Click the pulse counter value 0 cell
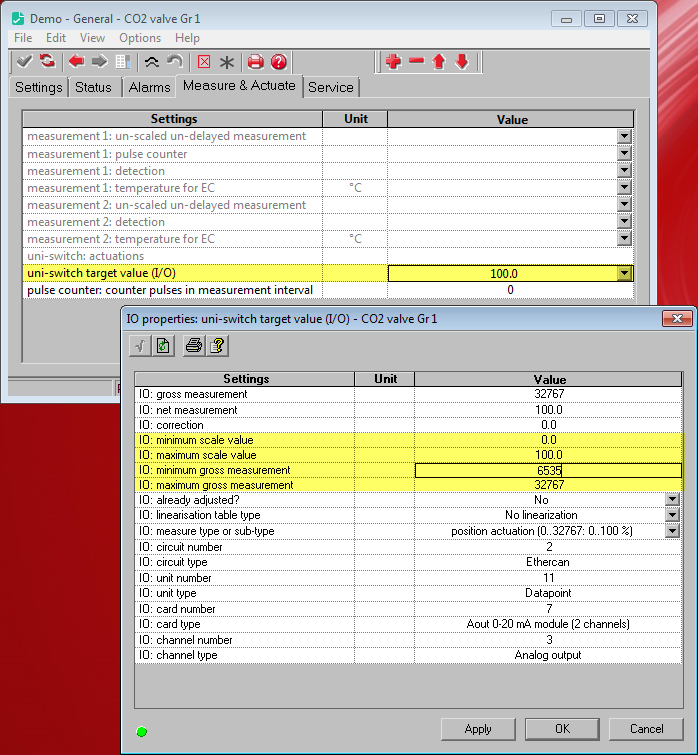Image resolution: width=698 pixels, height=755 pixels. [510, 290]
